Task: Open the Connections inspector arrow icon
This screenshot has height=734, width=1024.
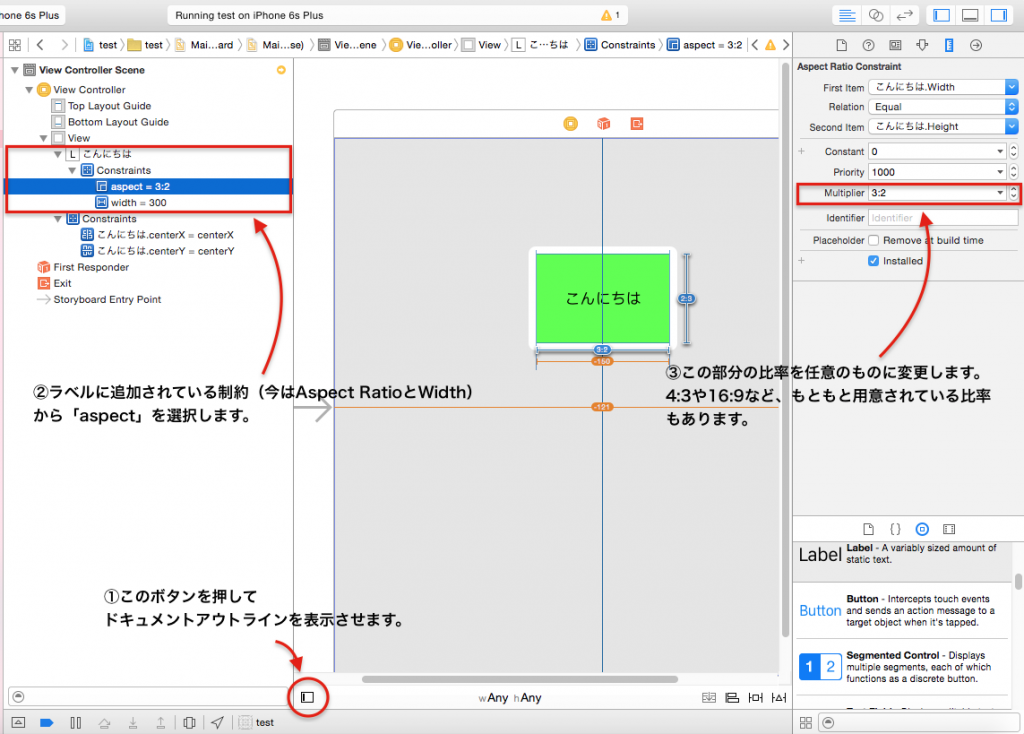Action: [976, 45]
